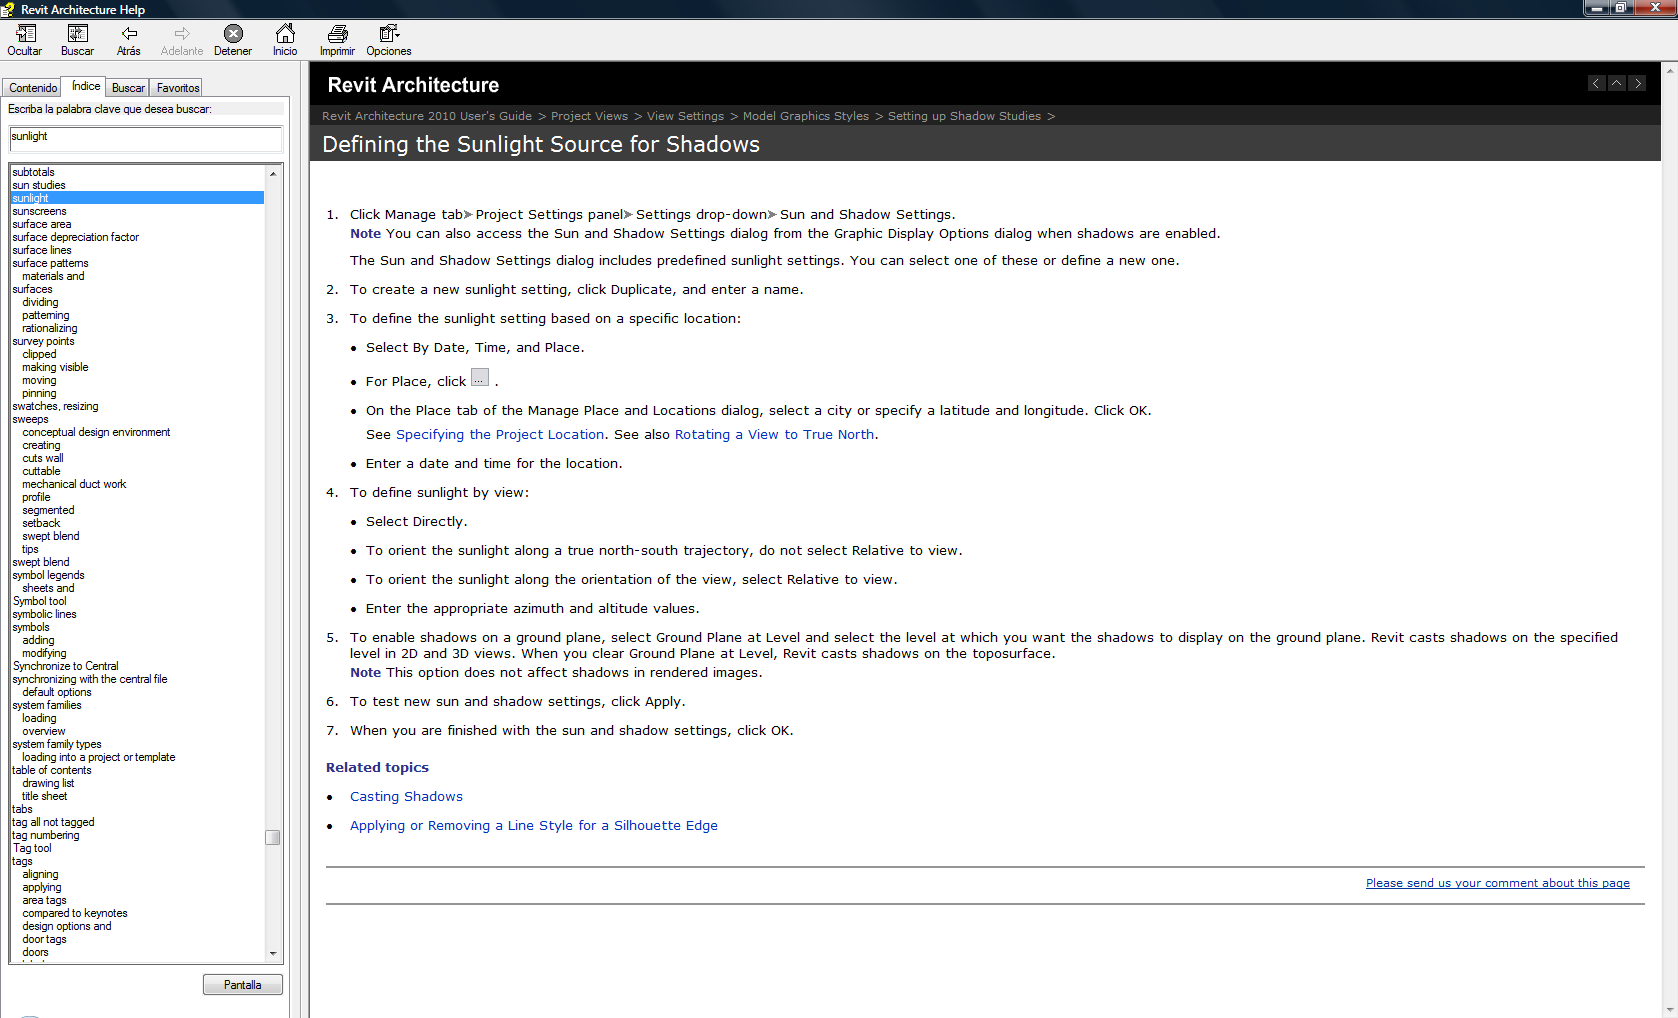
Task: Click Setting up Shadow Studies breadcrumb
Action: coord(964,116)
